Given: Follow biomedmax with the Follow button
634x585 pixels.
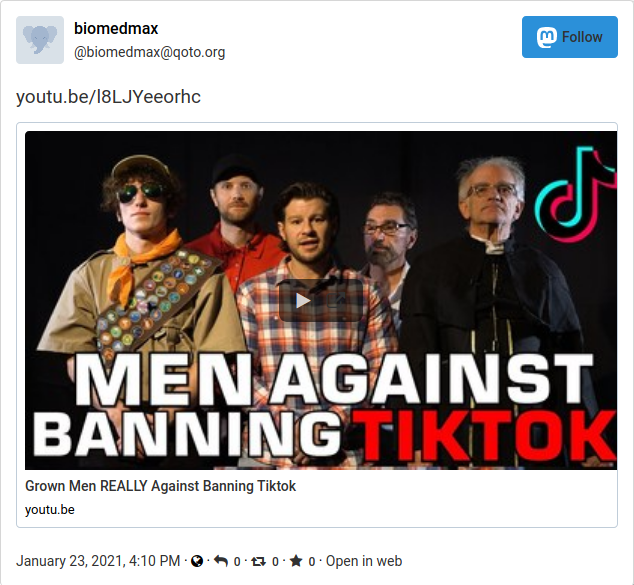Looking at the screenshot, I should (569, 37).
